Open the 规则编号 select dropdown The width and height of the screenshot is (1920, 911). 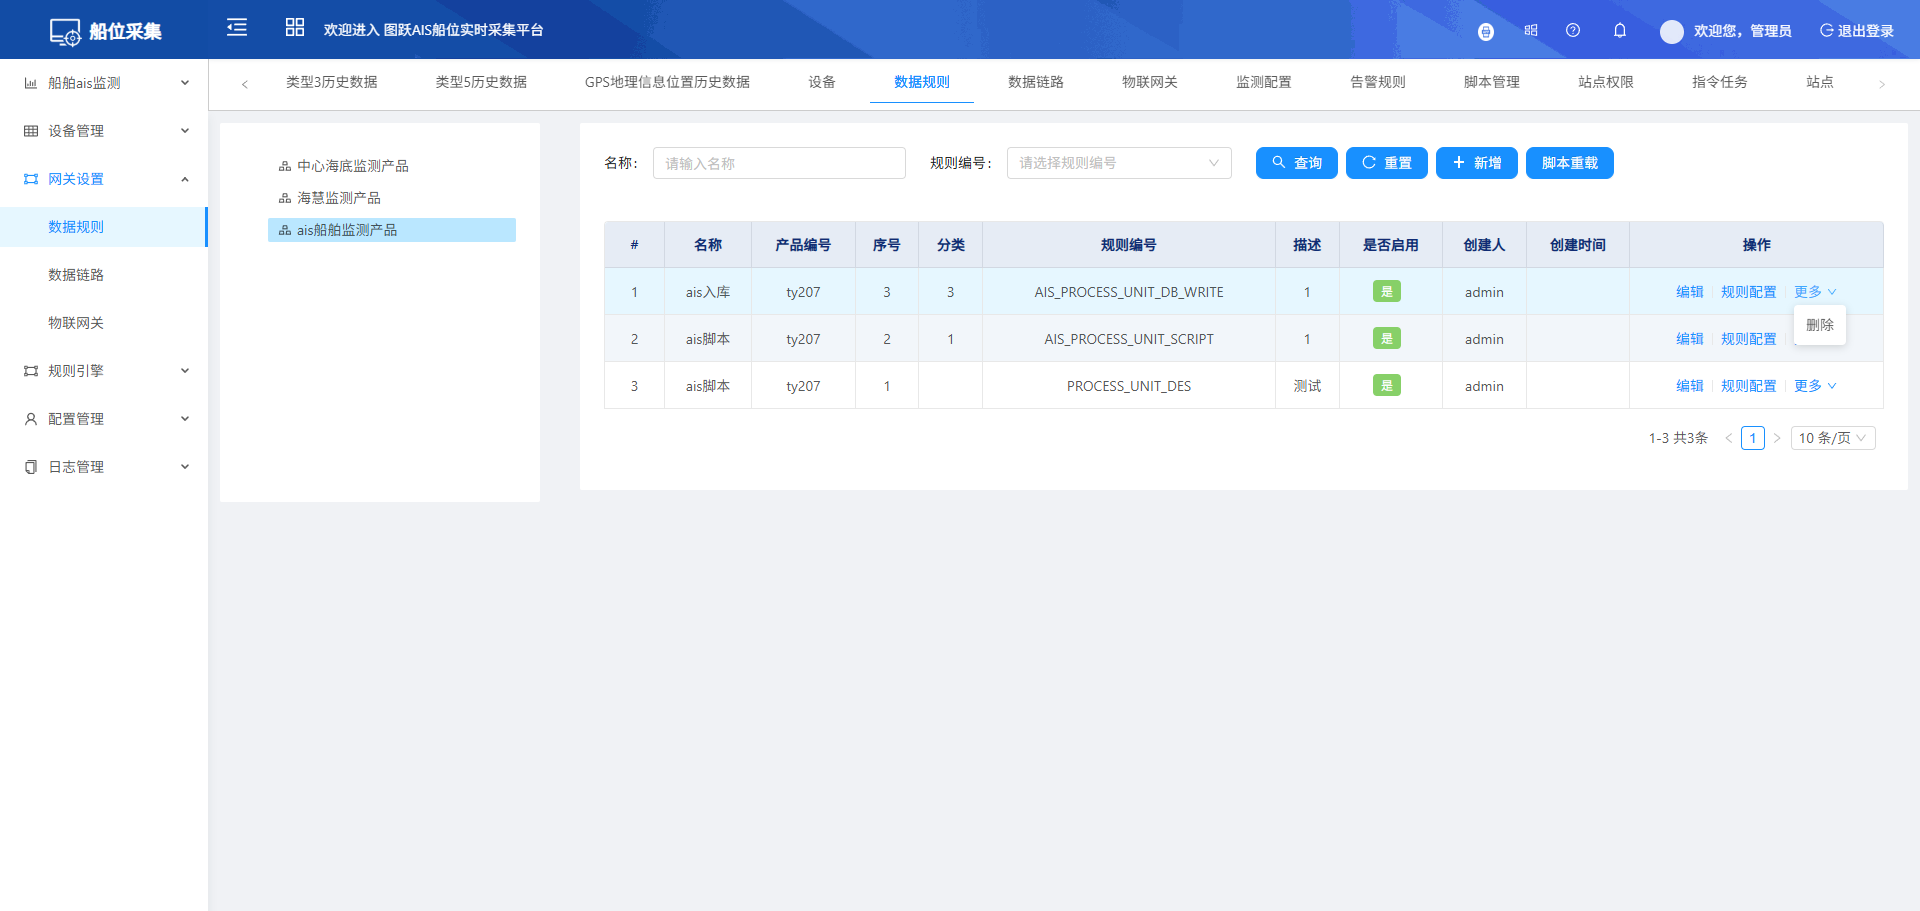click(1118, 163)
